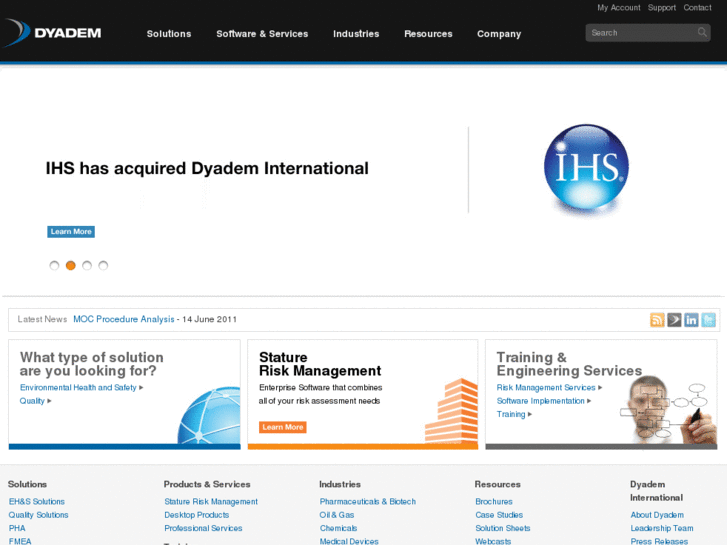Image resolution: width=727 pixels, height=545 pixels.
Task: Click the Search input field
Action: (640, 33)
